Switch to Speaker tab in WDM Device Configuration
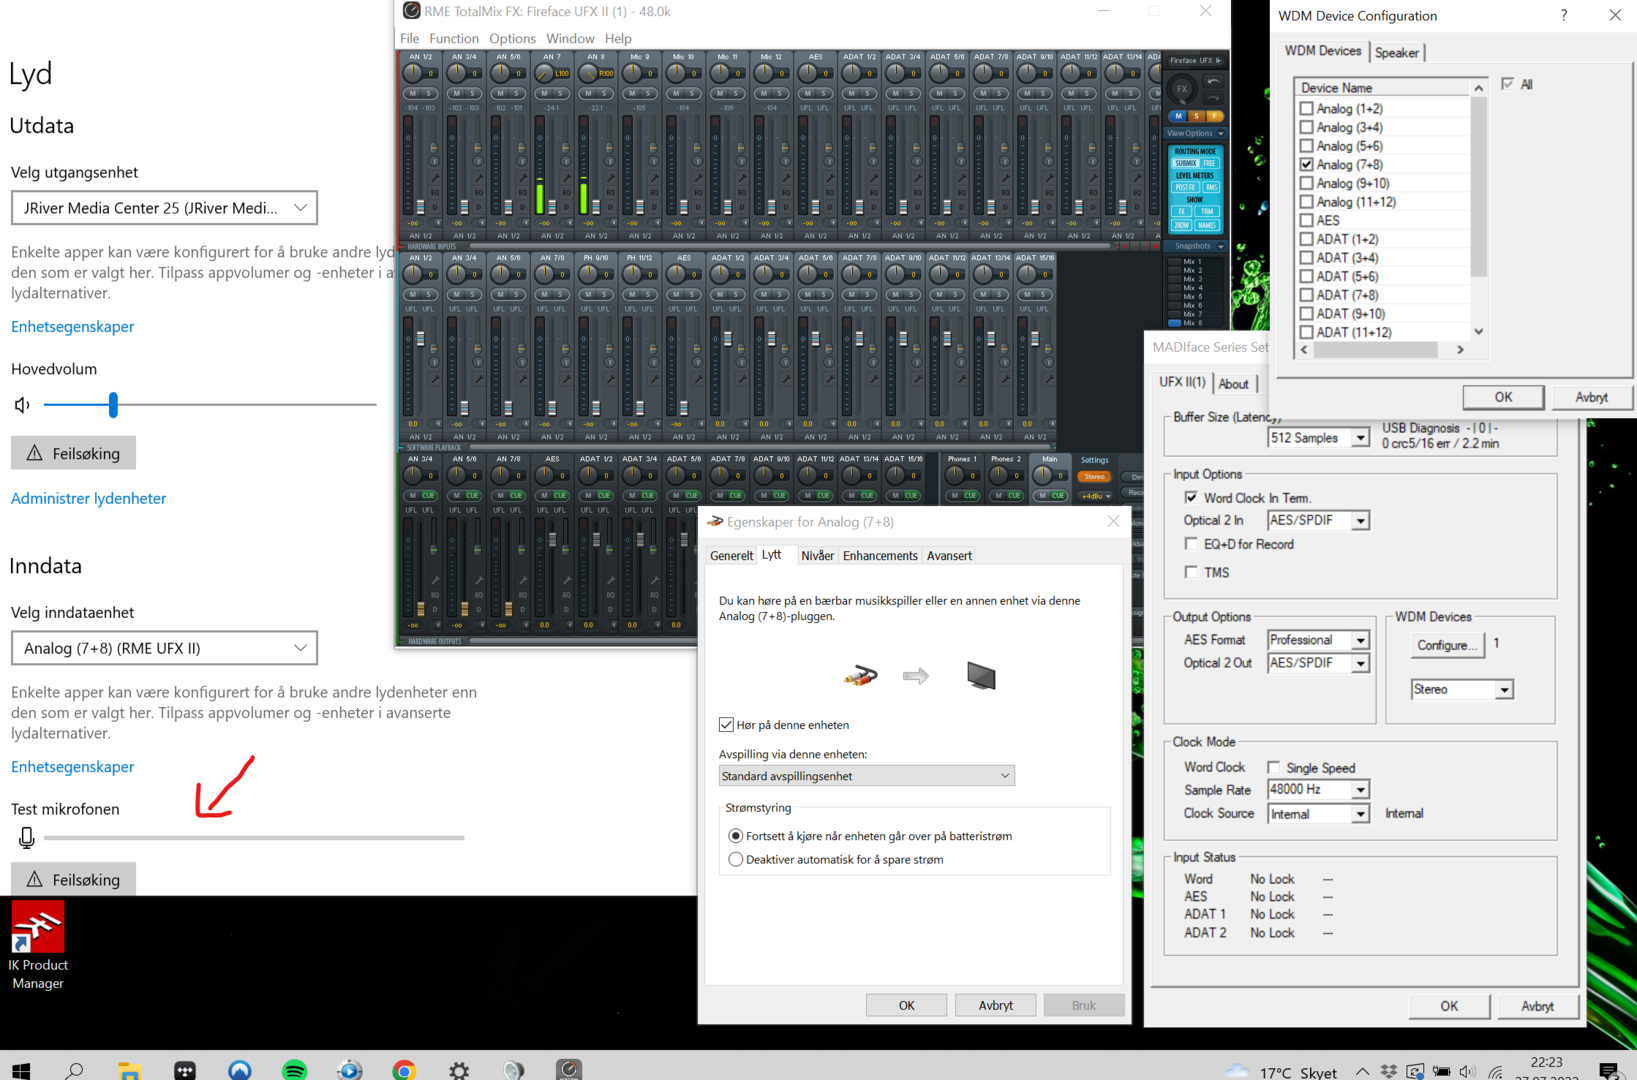Screen dimensions: 1637x1080 [1397, 52]
